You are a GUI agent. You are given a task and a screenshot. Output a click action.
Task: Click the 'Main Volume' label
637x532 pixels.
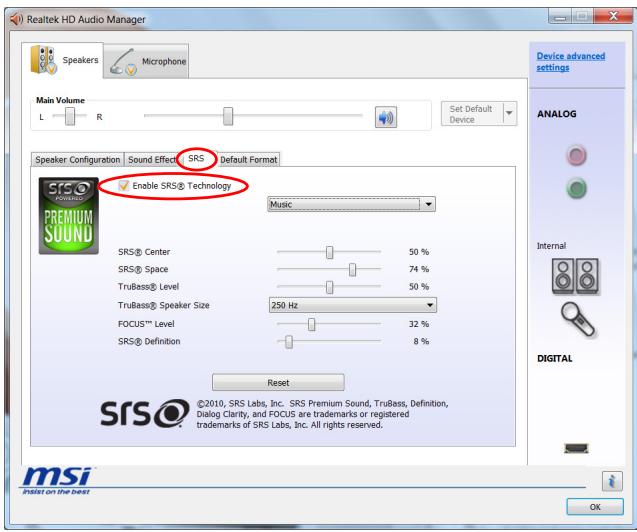(60, 100)
